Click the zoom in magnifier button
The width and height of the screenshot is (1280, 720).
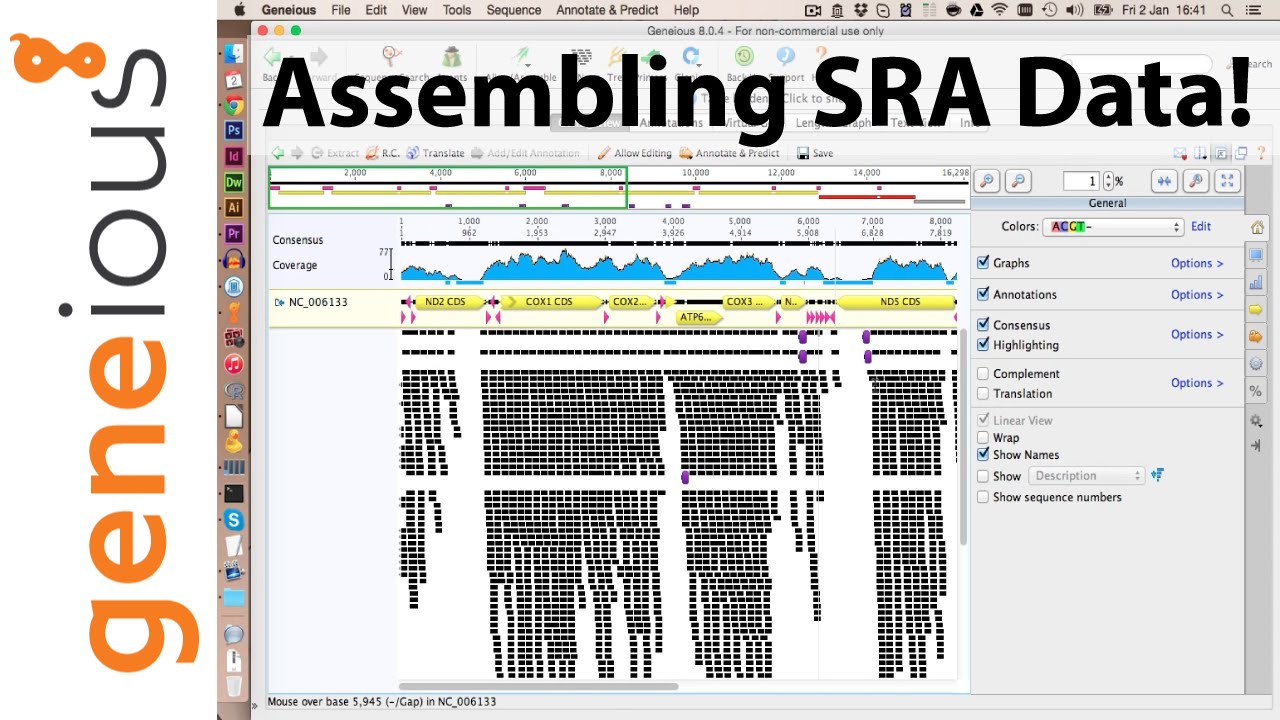point(986,181)
